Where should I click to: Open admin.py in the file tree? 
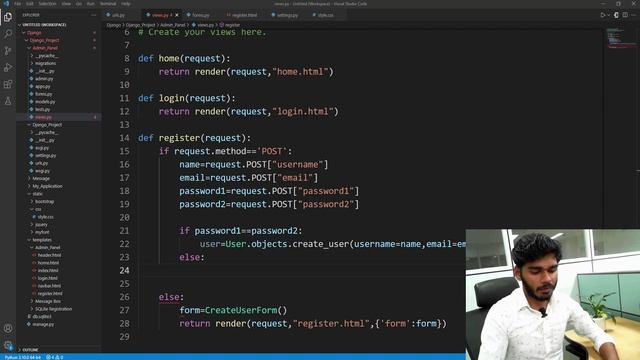[x=44, y=79]
